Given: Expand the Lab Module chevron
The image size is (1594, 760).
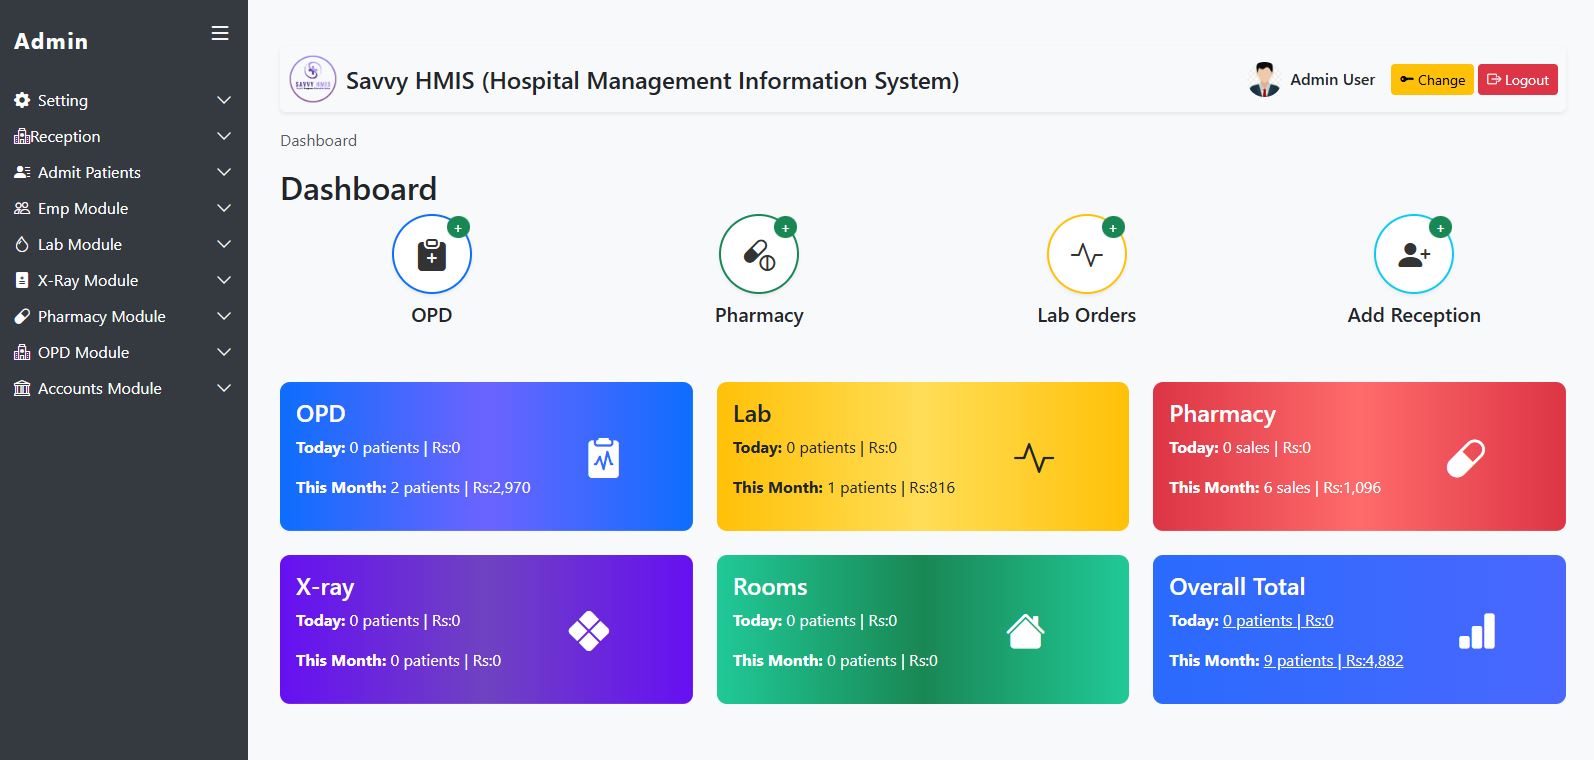Looking at the screenshot, I should (224, 244).
